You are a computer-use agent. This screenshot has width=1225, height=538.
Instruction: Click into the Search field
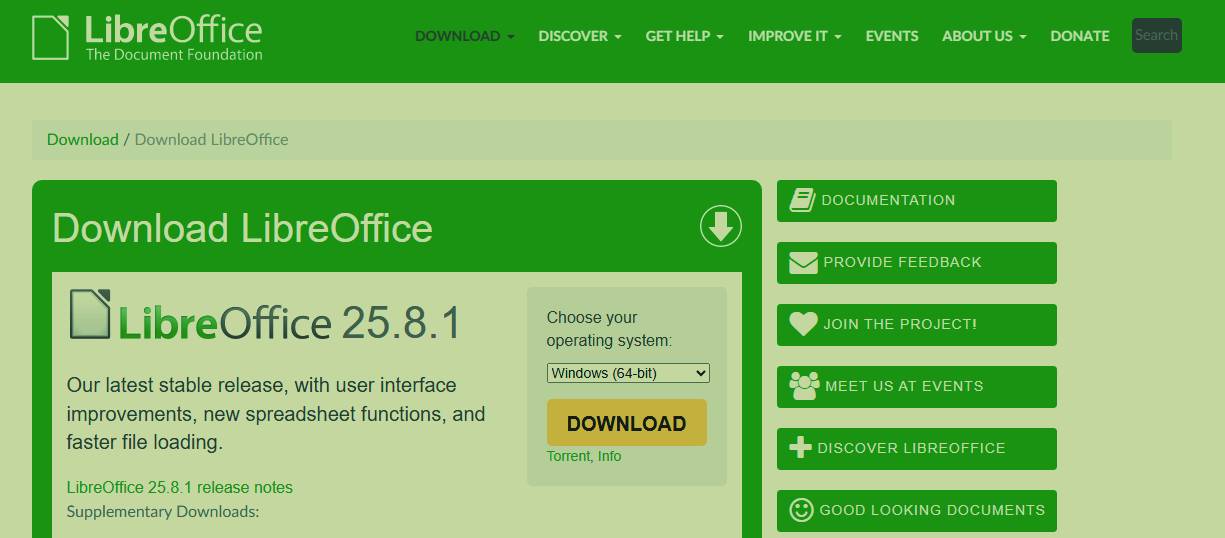(x=1157, y=35)
